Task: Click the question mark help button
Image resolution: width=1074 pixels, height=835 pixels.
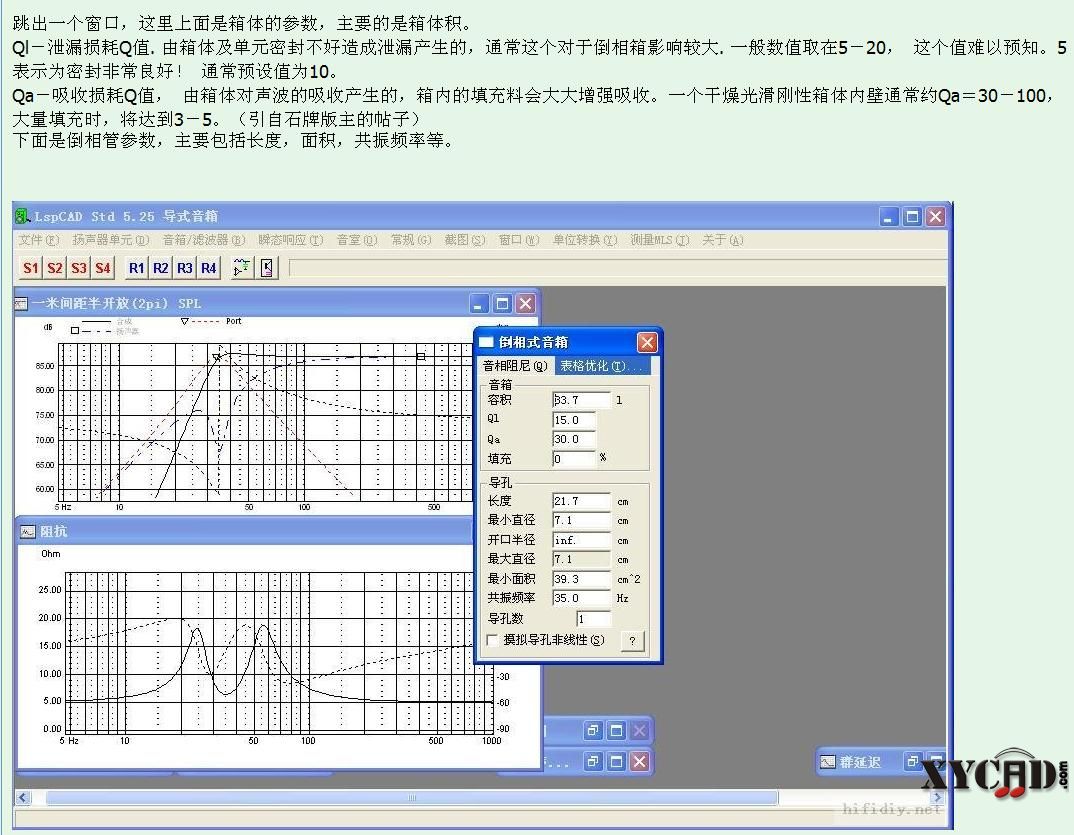Action: click(633, 641)
